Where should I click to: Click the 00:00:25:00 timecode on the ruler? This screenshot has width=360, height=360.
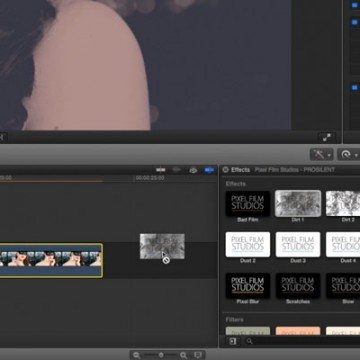[150, 178]
